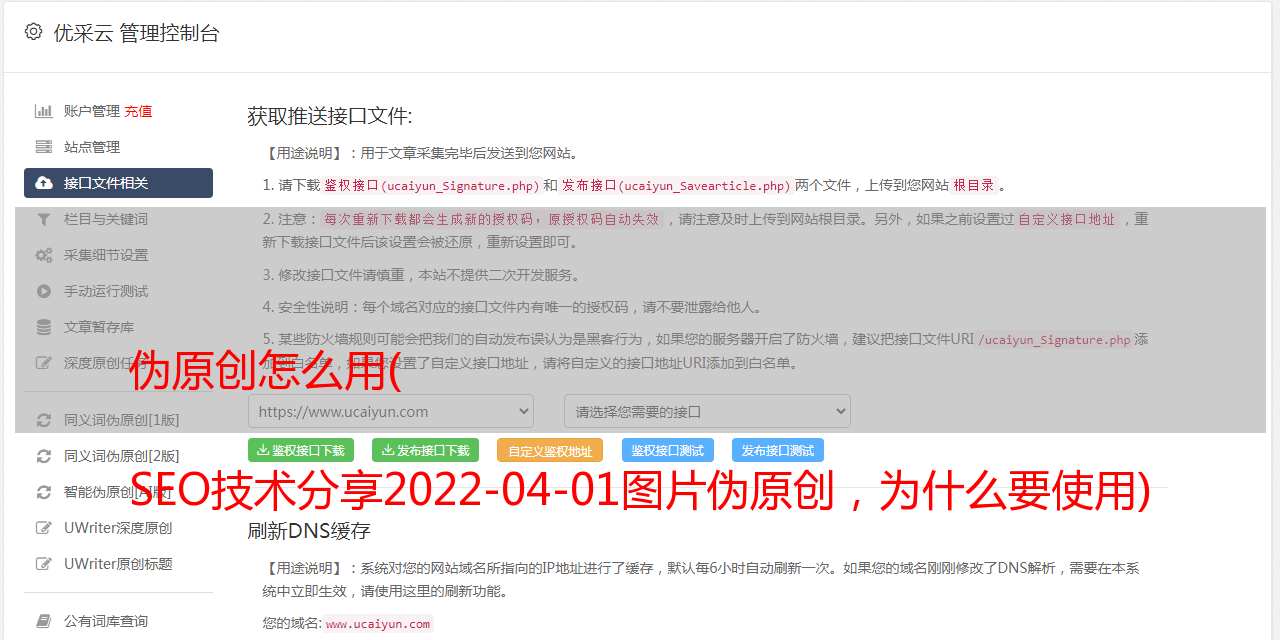1280x640 pixels.
Task: Open the https://www.ucaiyun.com domain dropdown
Action: (x=391, y=411)
